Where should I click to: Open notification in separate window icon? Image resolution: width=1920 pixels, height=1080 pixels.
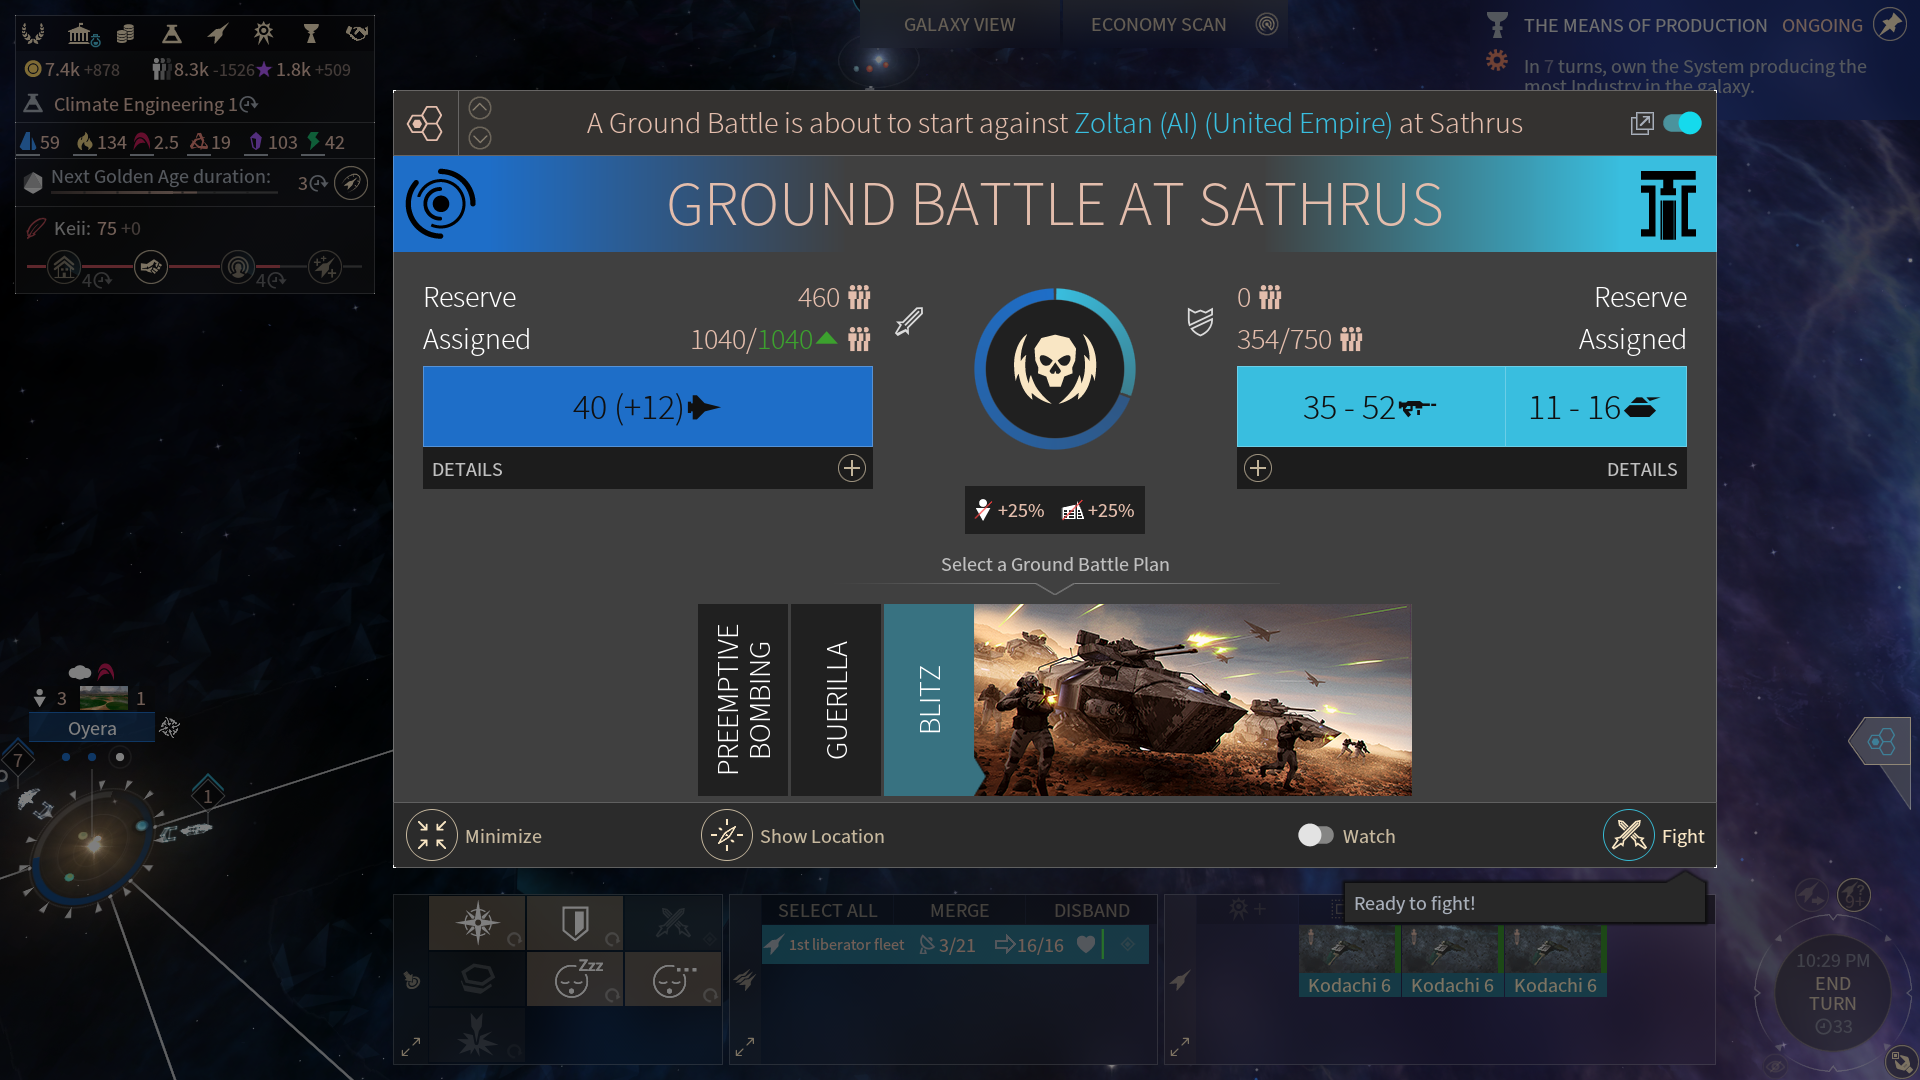click(1641, 123)
